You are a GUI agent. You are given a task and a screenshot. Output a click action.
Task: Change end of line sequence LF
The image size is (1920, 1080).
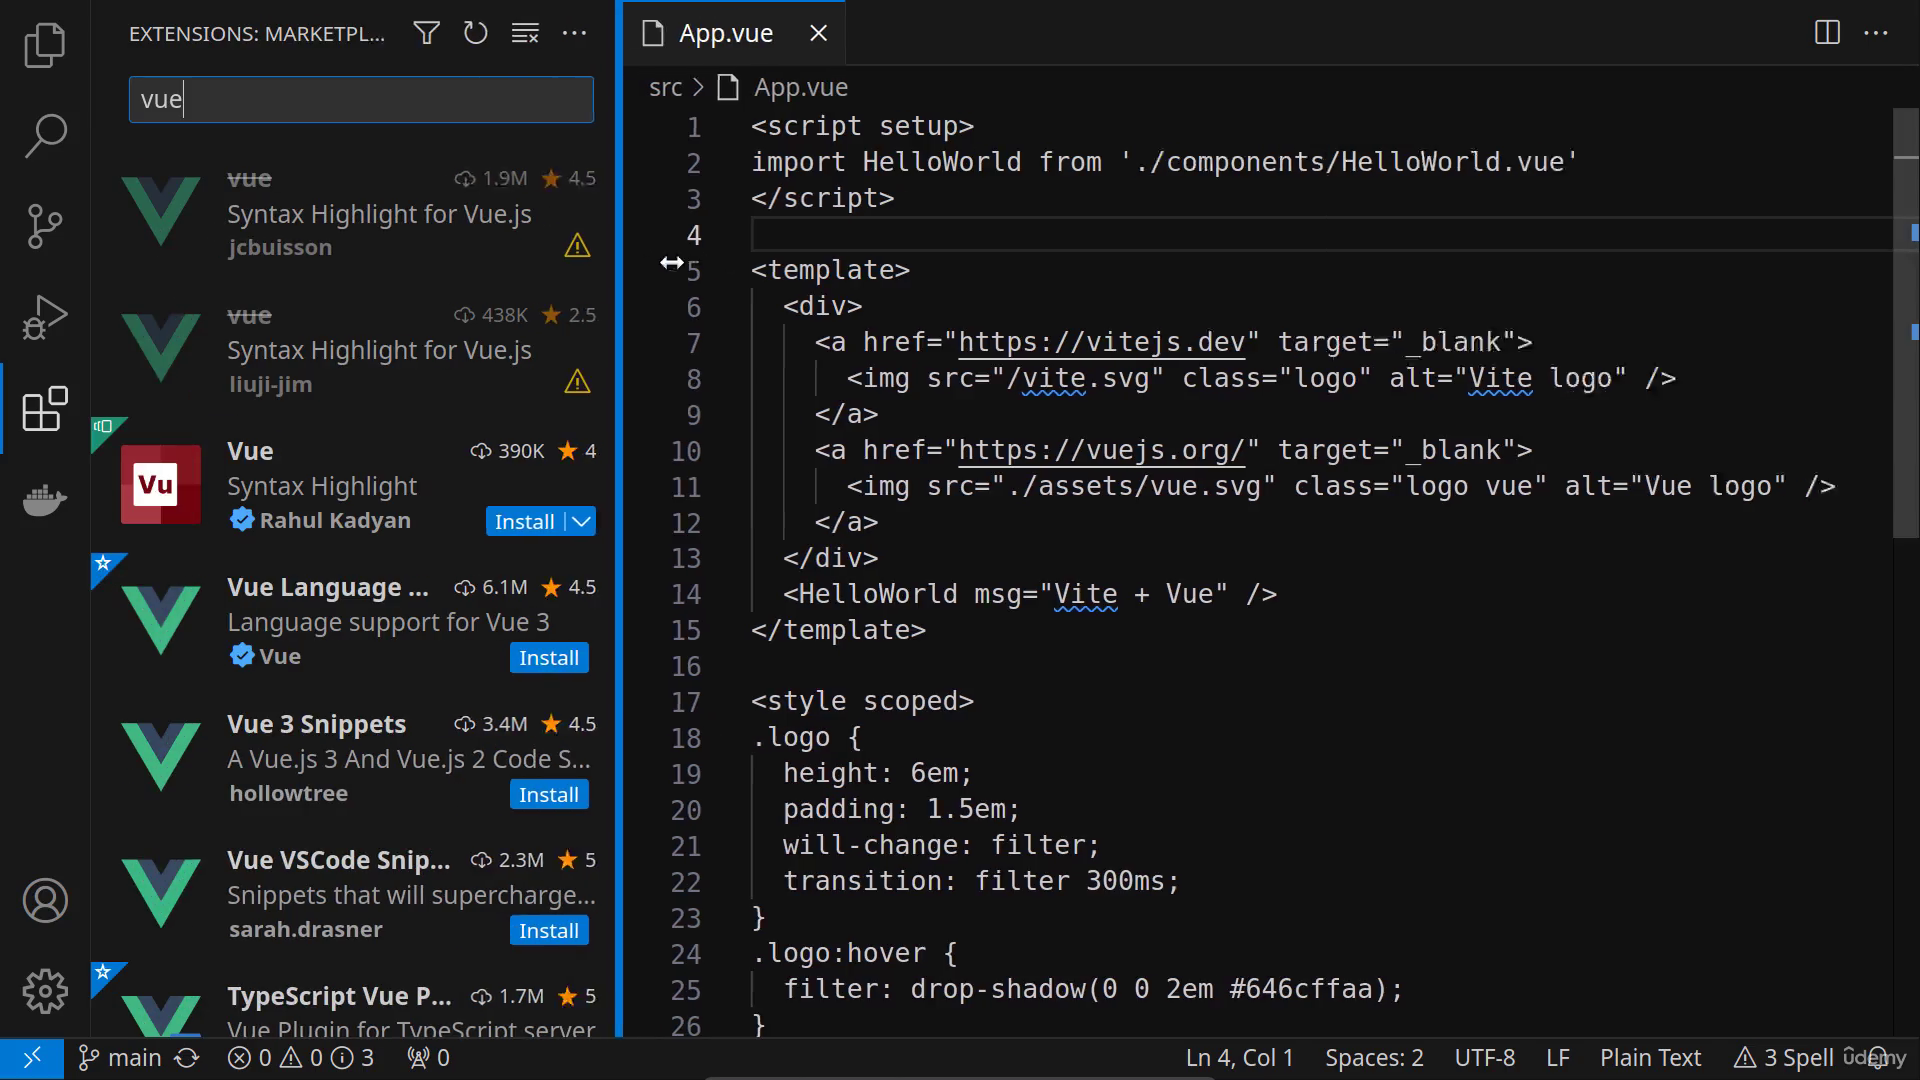pyautogui.click(x=1557, y=1058)
